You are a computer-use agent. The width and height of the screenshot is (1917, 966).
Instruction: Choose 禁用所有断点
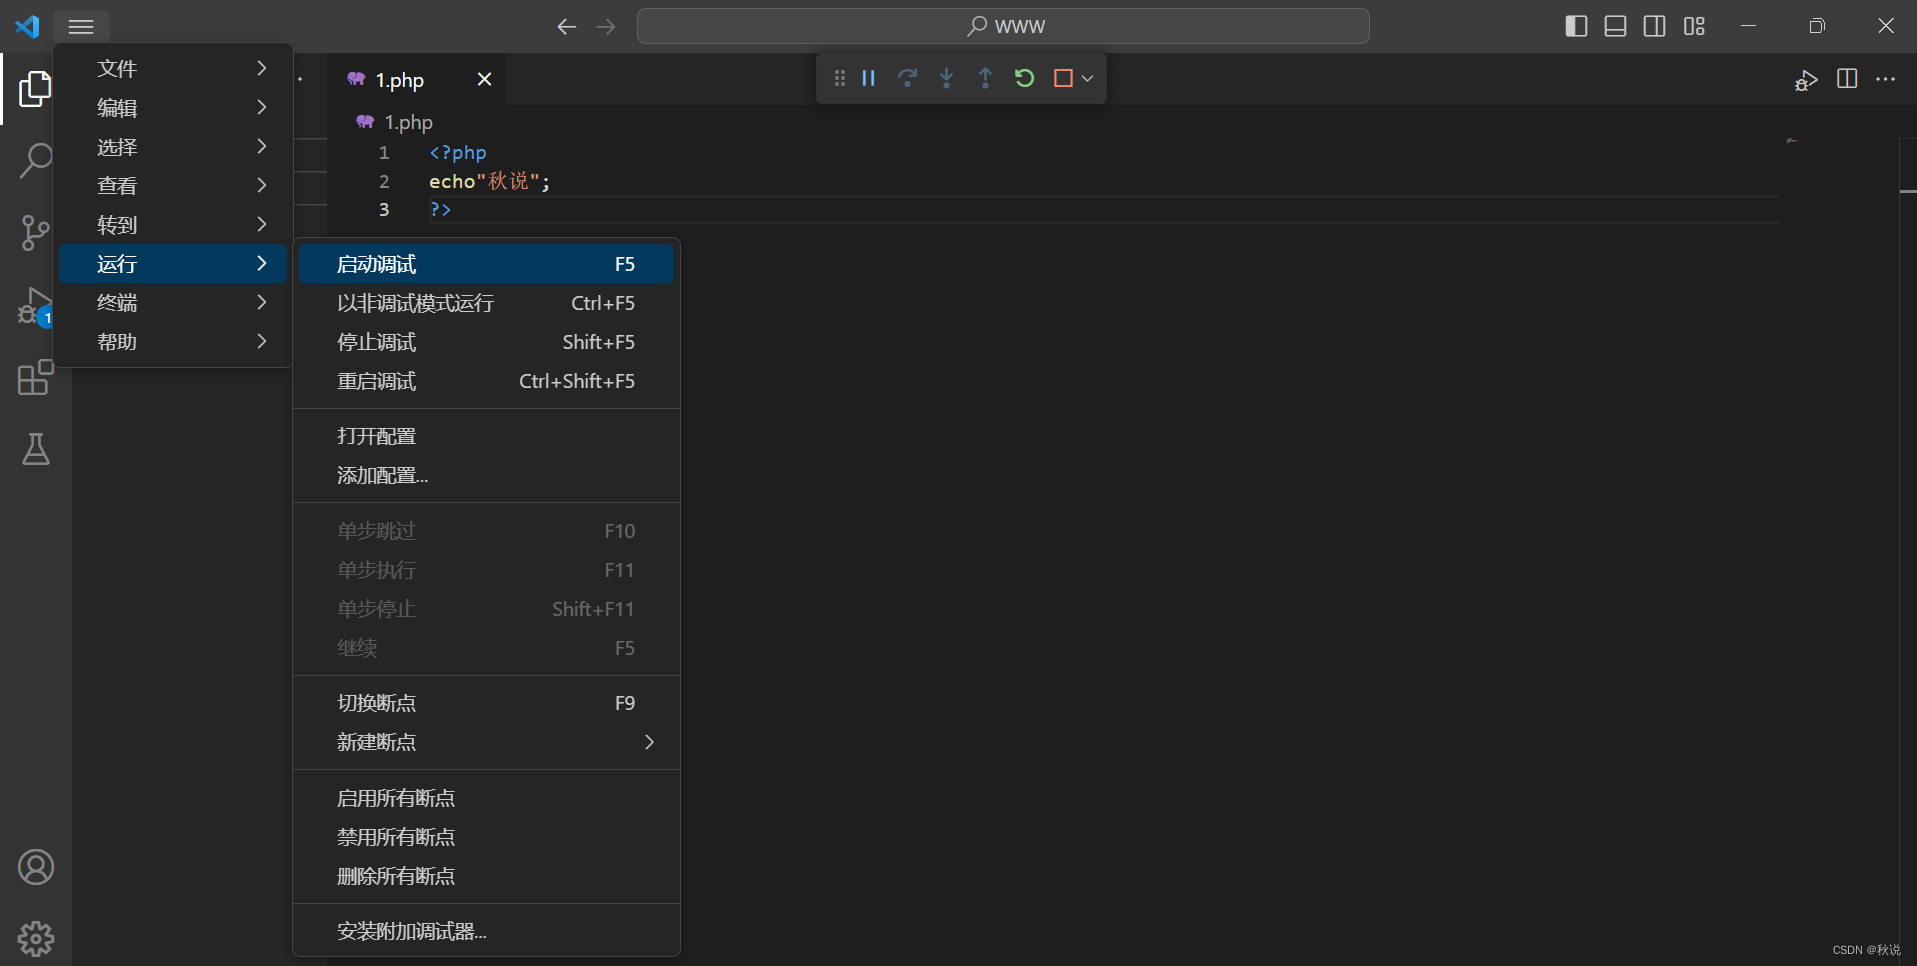tap(486, 837)
